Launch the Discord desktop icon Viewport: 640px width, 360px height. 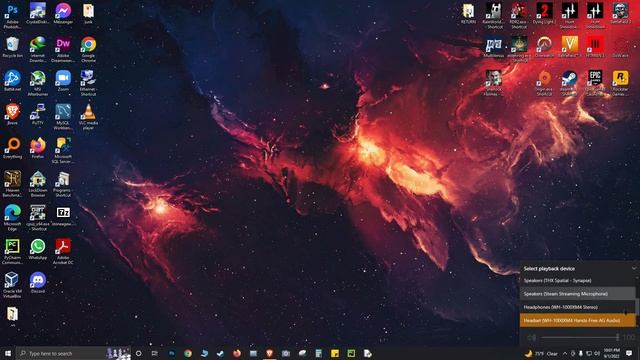tap(38, 283)
